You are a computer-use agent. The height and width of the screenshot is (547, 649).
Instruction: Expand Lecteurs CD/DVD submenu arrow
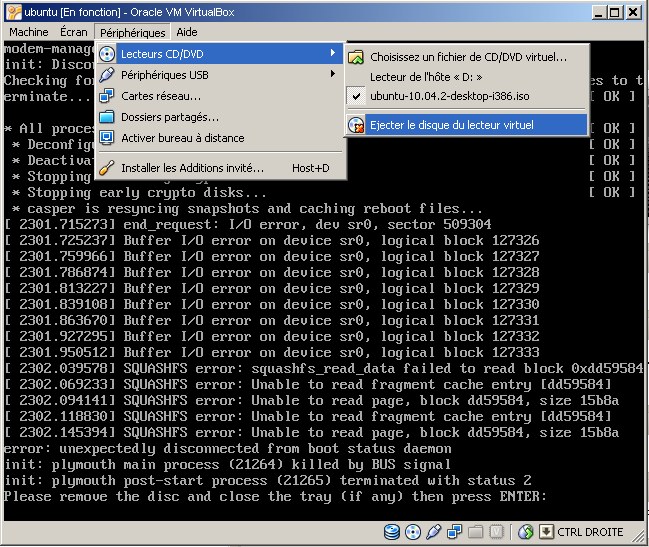(333, 53)
